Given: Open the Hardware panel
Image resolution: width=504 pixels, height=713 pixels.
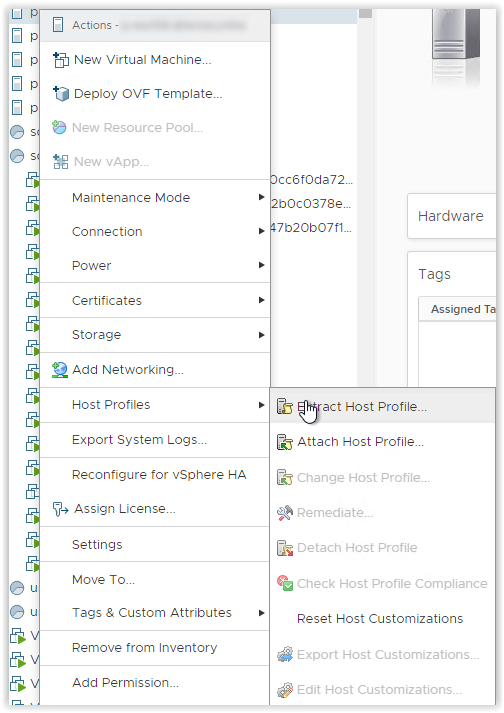Looking at the screenshot, I should tap(452, 216).
